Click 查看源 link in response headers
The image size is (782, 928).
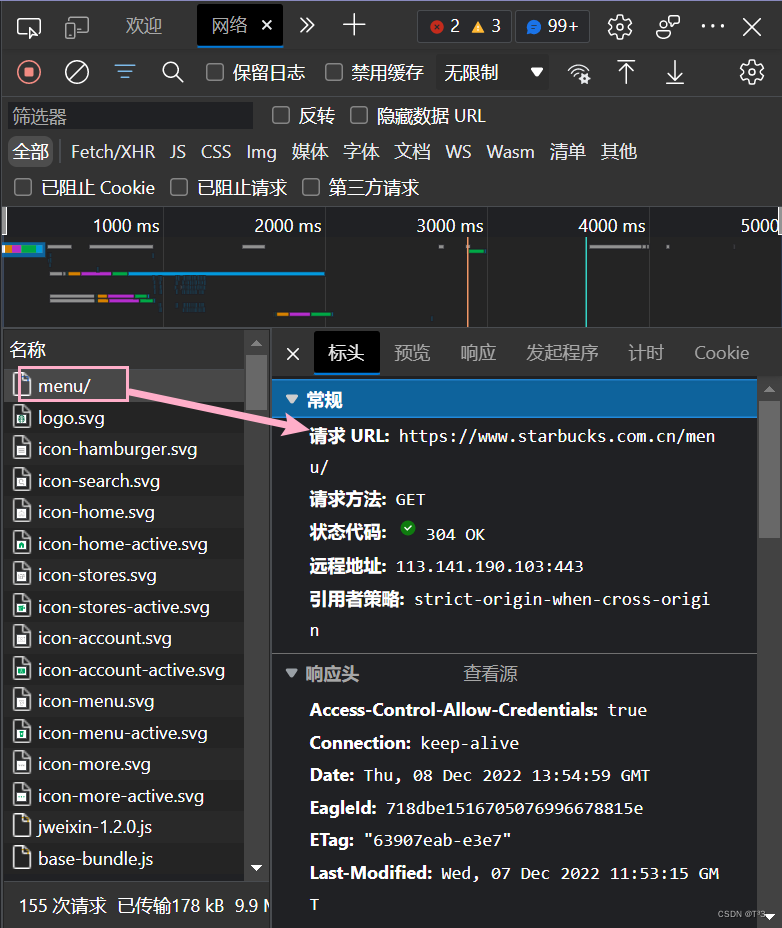(490, 674)
